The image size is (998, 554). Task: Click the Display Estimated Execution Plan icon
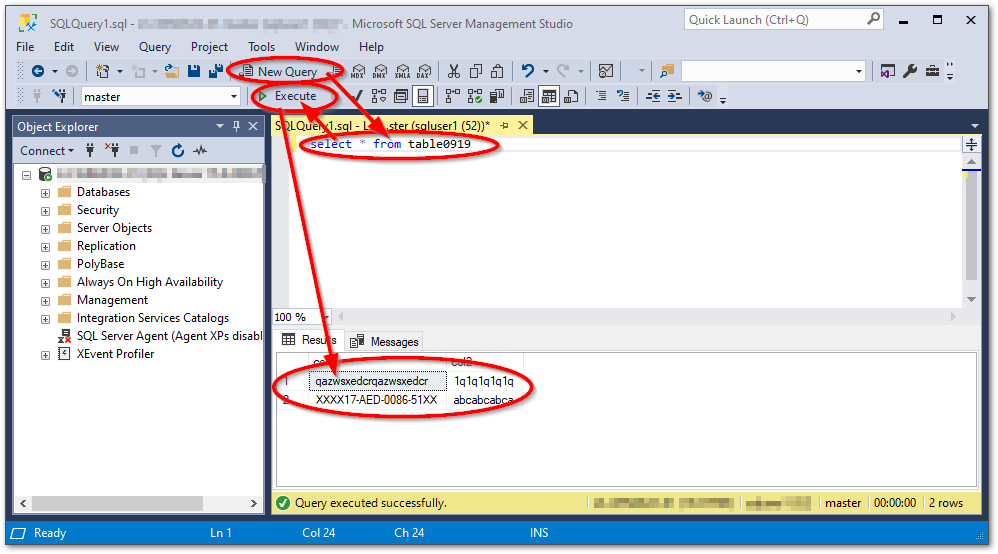pos(379,96)
